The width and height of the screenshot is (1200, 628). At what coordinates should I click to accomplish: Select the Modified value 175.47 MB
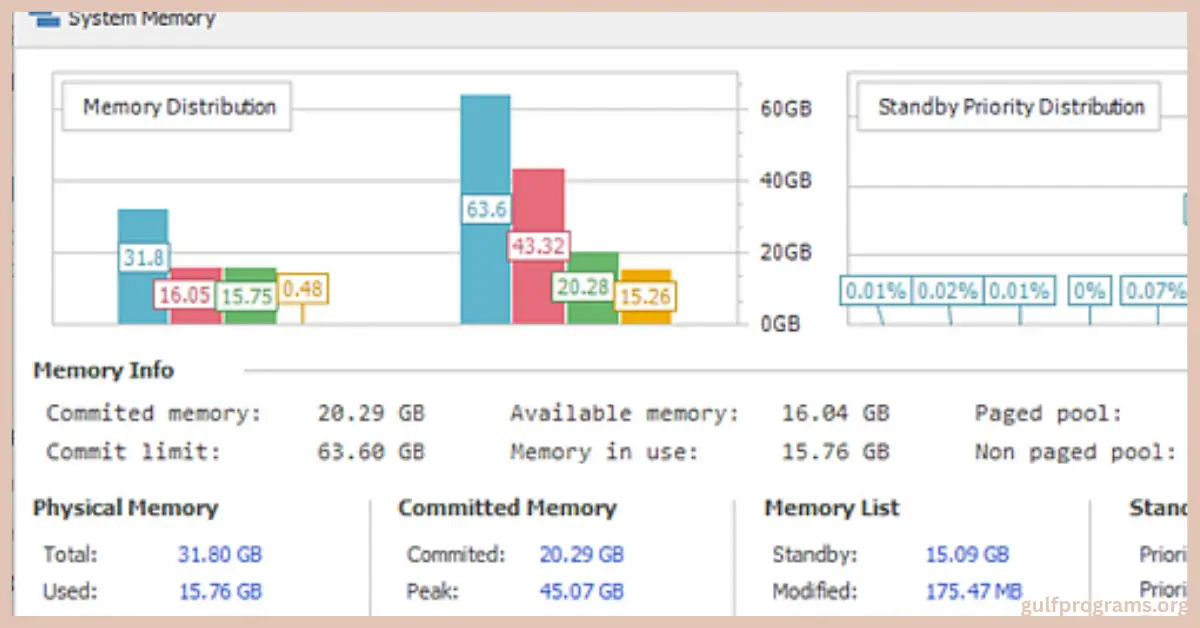[973, 591]
